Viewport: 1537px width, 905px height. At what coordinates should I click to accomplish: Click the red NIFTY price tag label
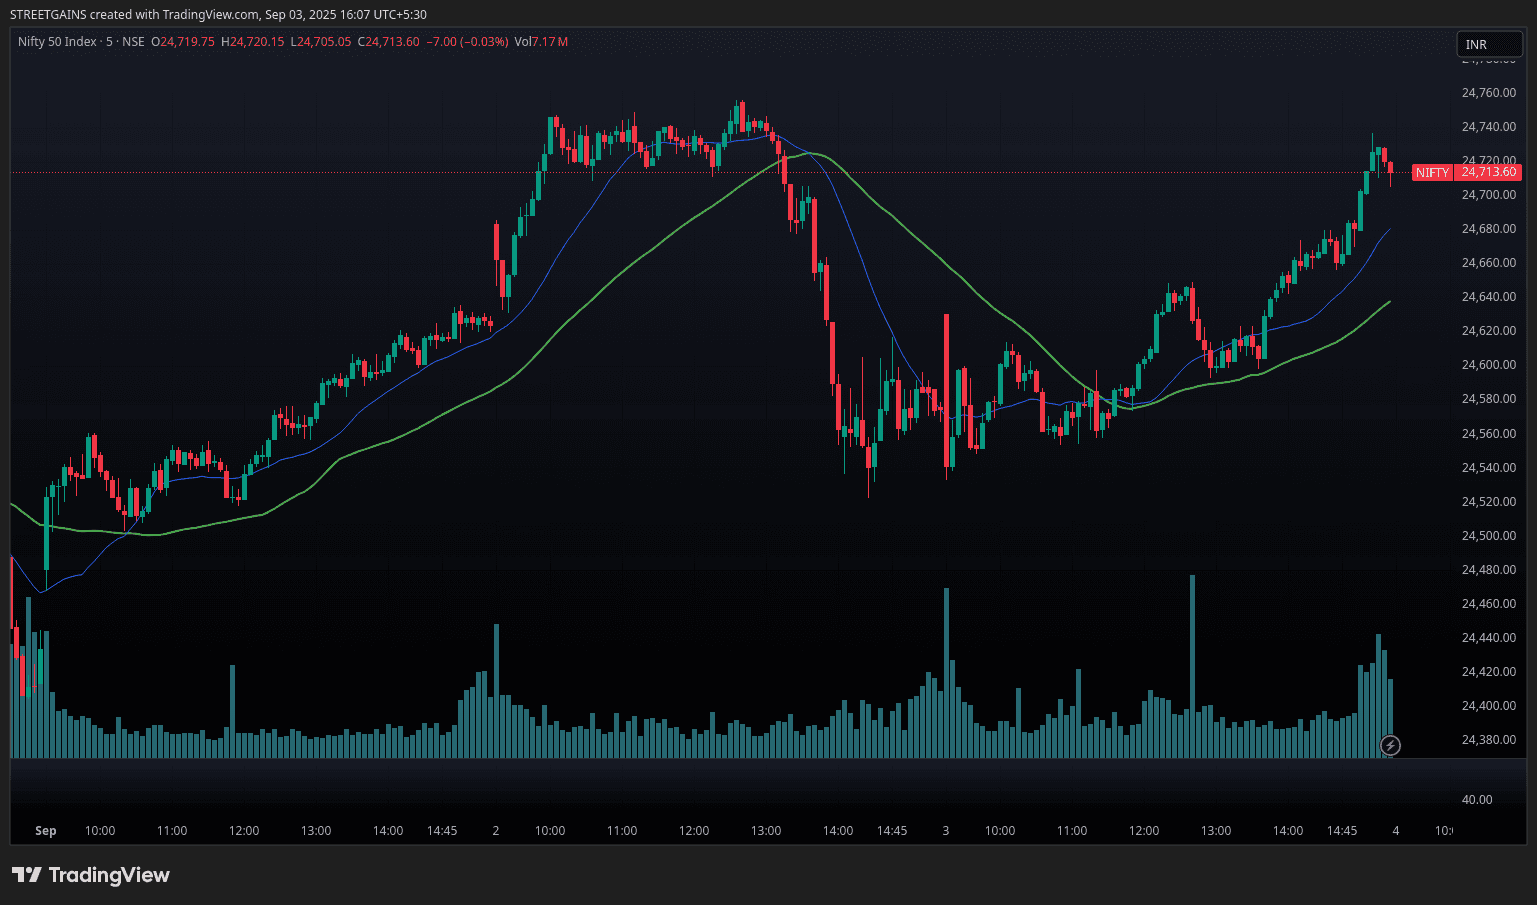tap(1431, 173)
